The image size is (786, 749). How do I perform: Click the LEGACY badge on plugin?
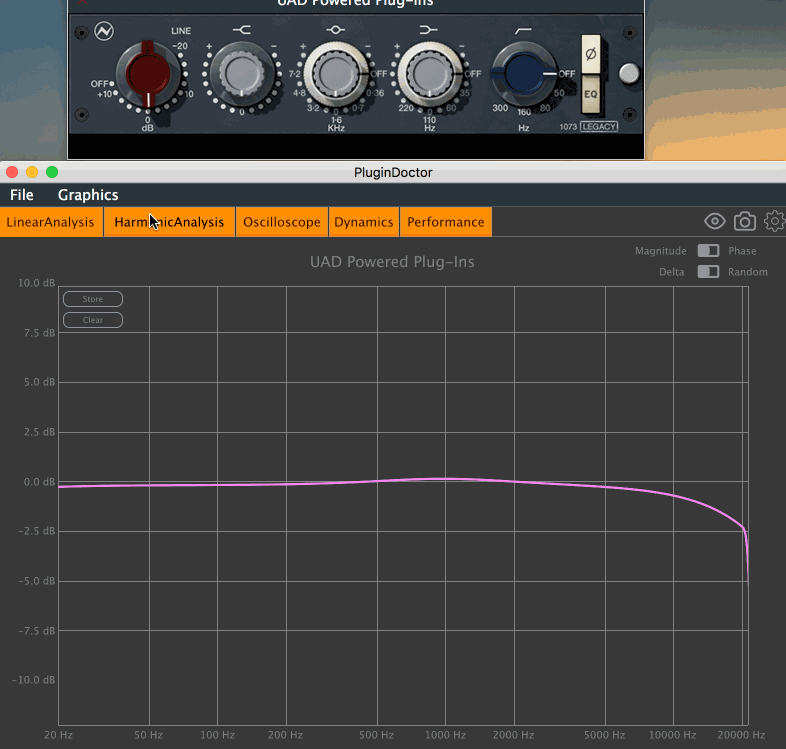599,126
